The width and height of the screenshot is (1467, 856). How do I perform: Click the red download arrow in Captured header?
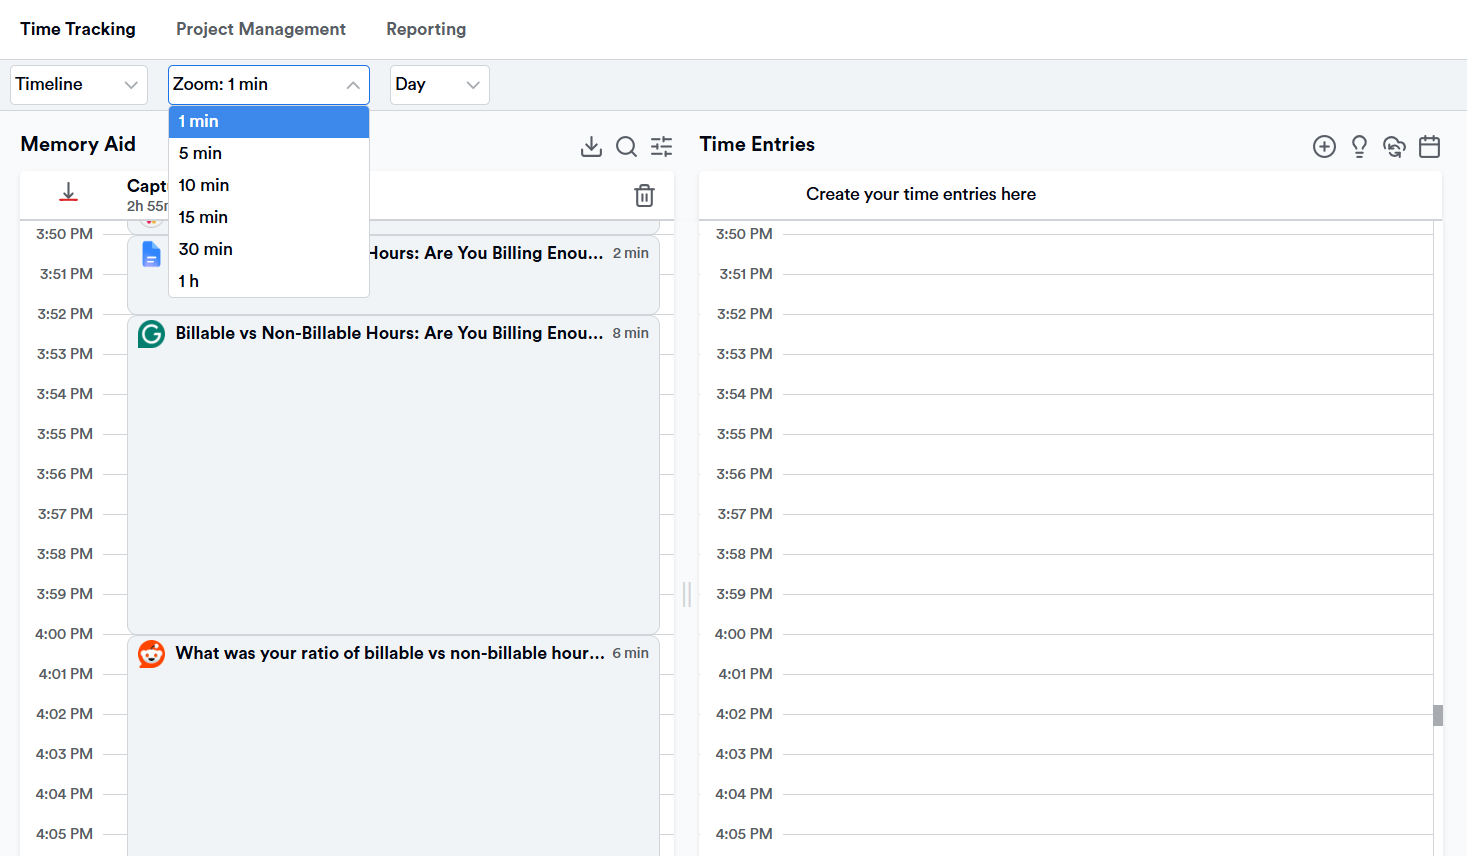[68, 192]
